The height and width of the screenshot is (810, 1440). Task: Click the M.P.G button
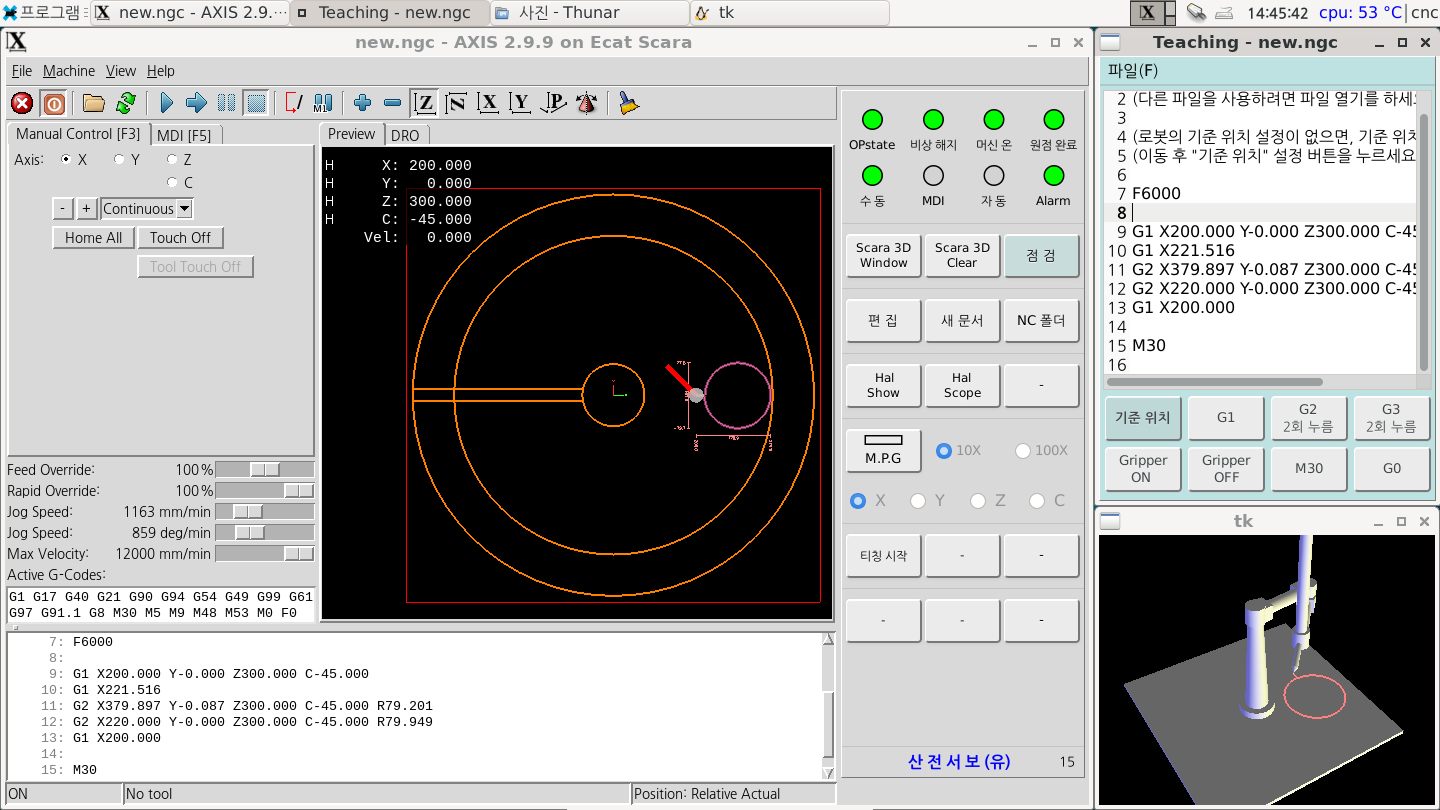(x=883, y=450)
